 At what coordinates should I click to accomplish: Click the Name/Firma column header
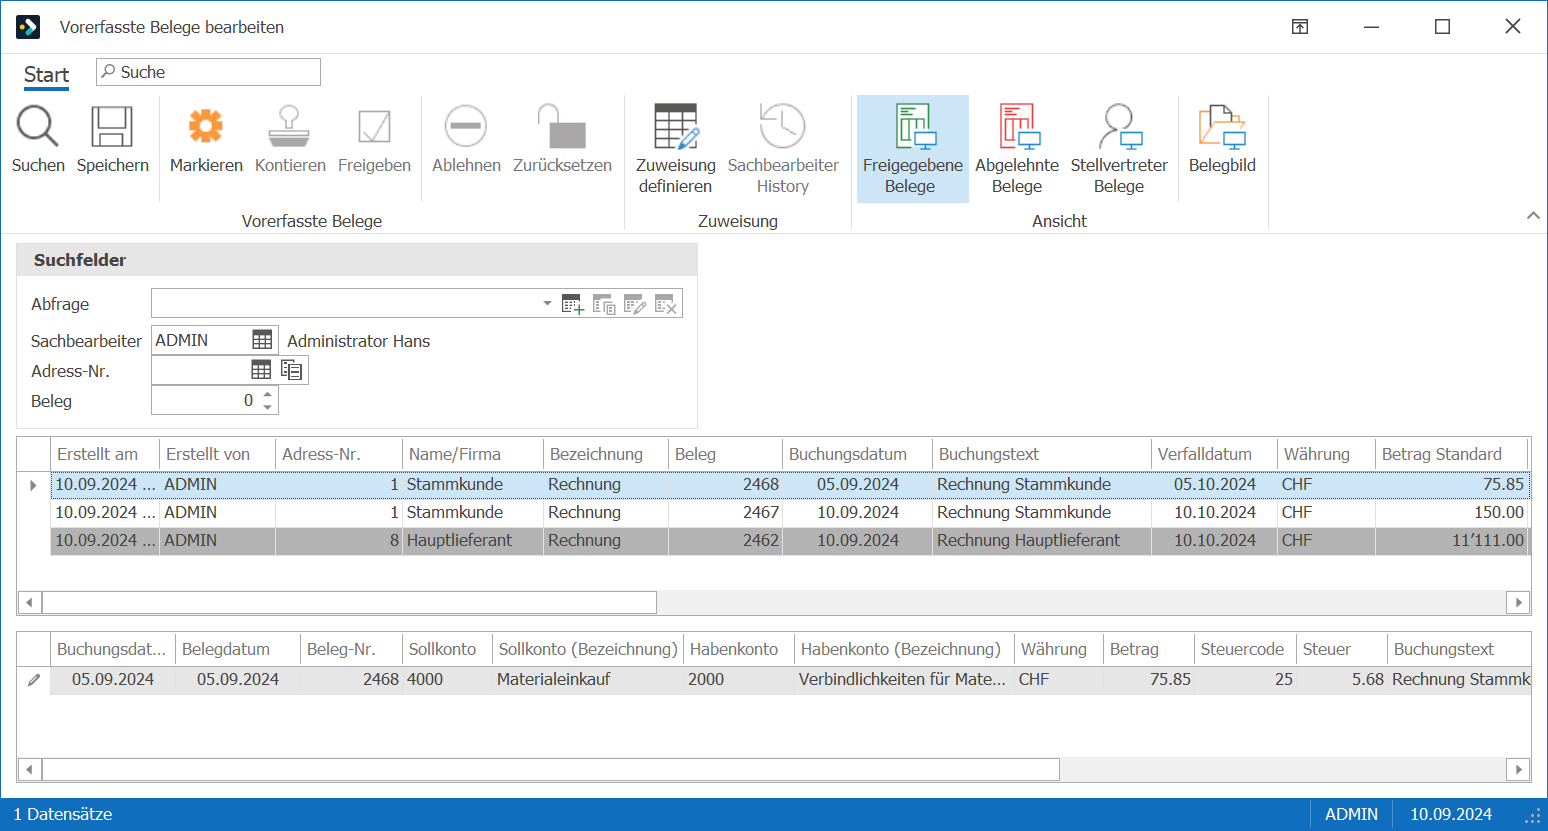[472, 454]
